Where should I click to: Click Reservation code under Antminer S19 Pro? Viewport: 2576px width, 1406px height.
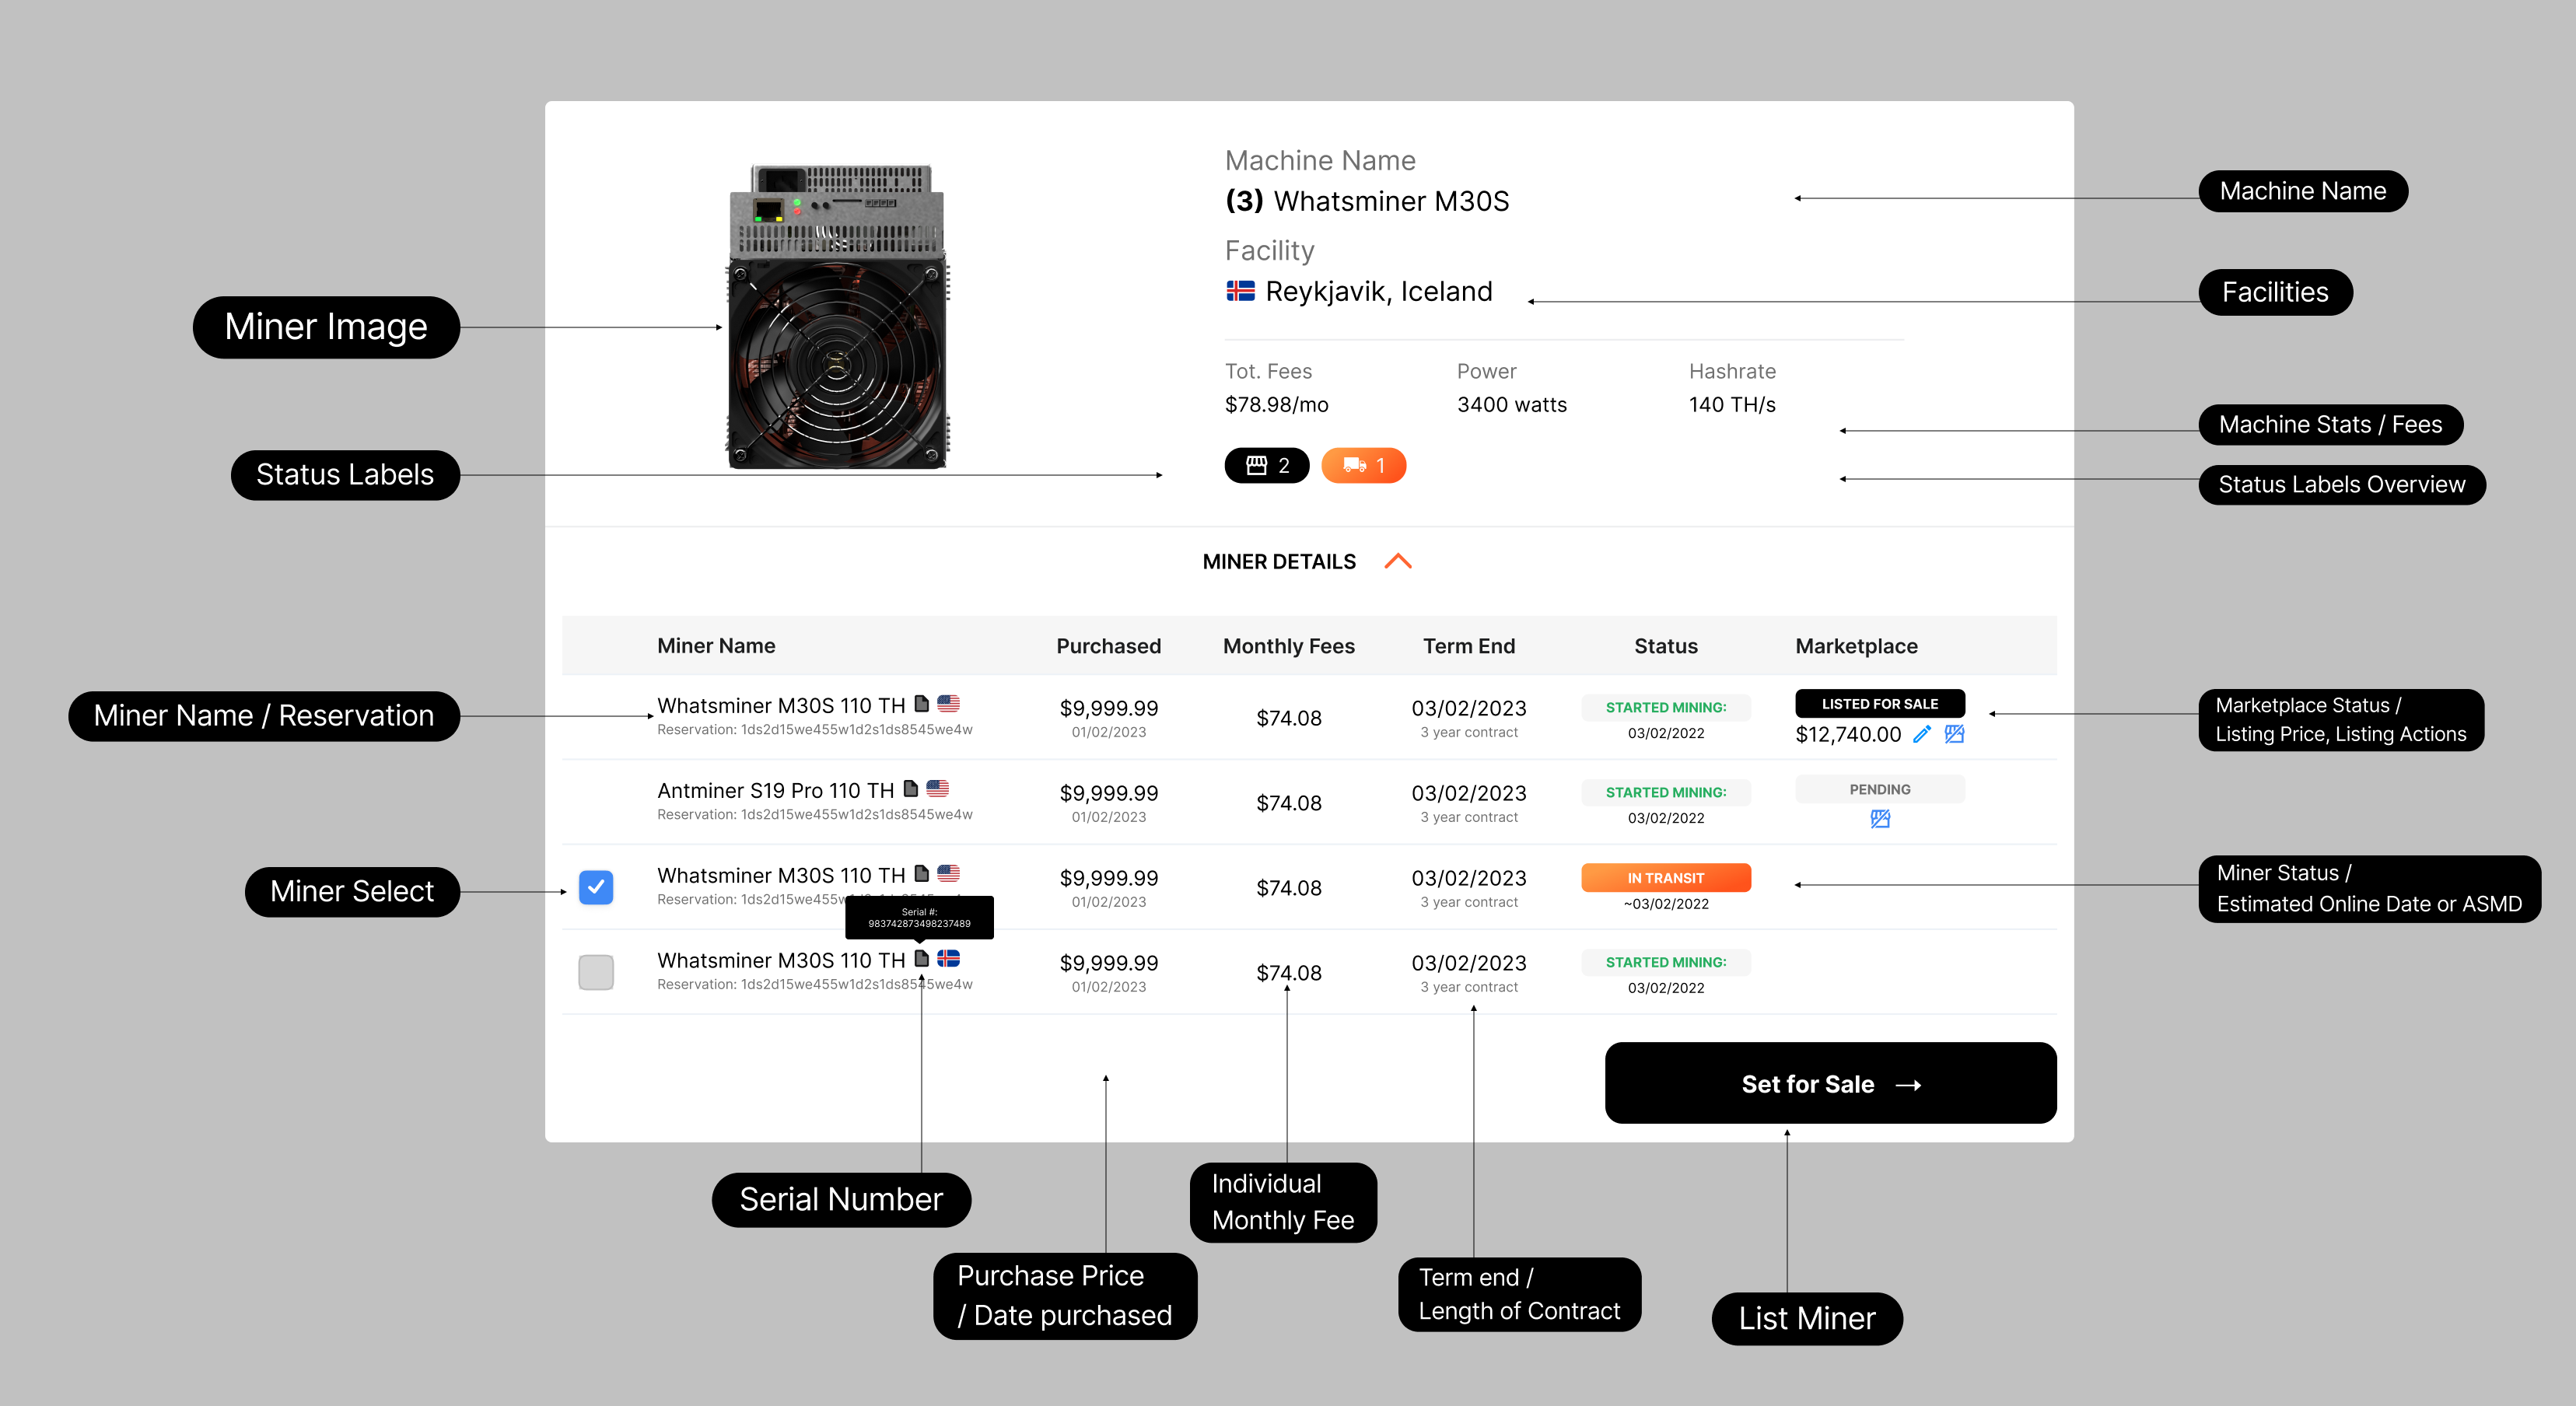(x=814, y=815)
